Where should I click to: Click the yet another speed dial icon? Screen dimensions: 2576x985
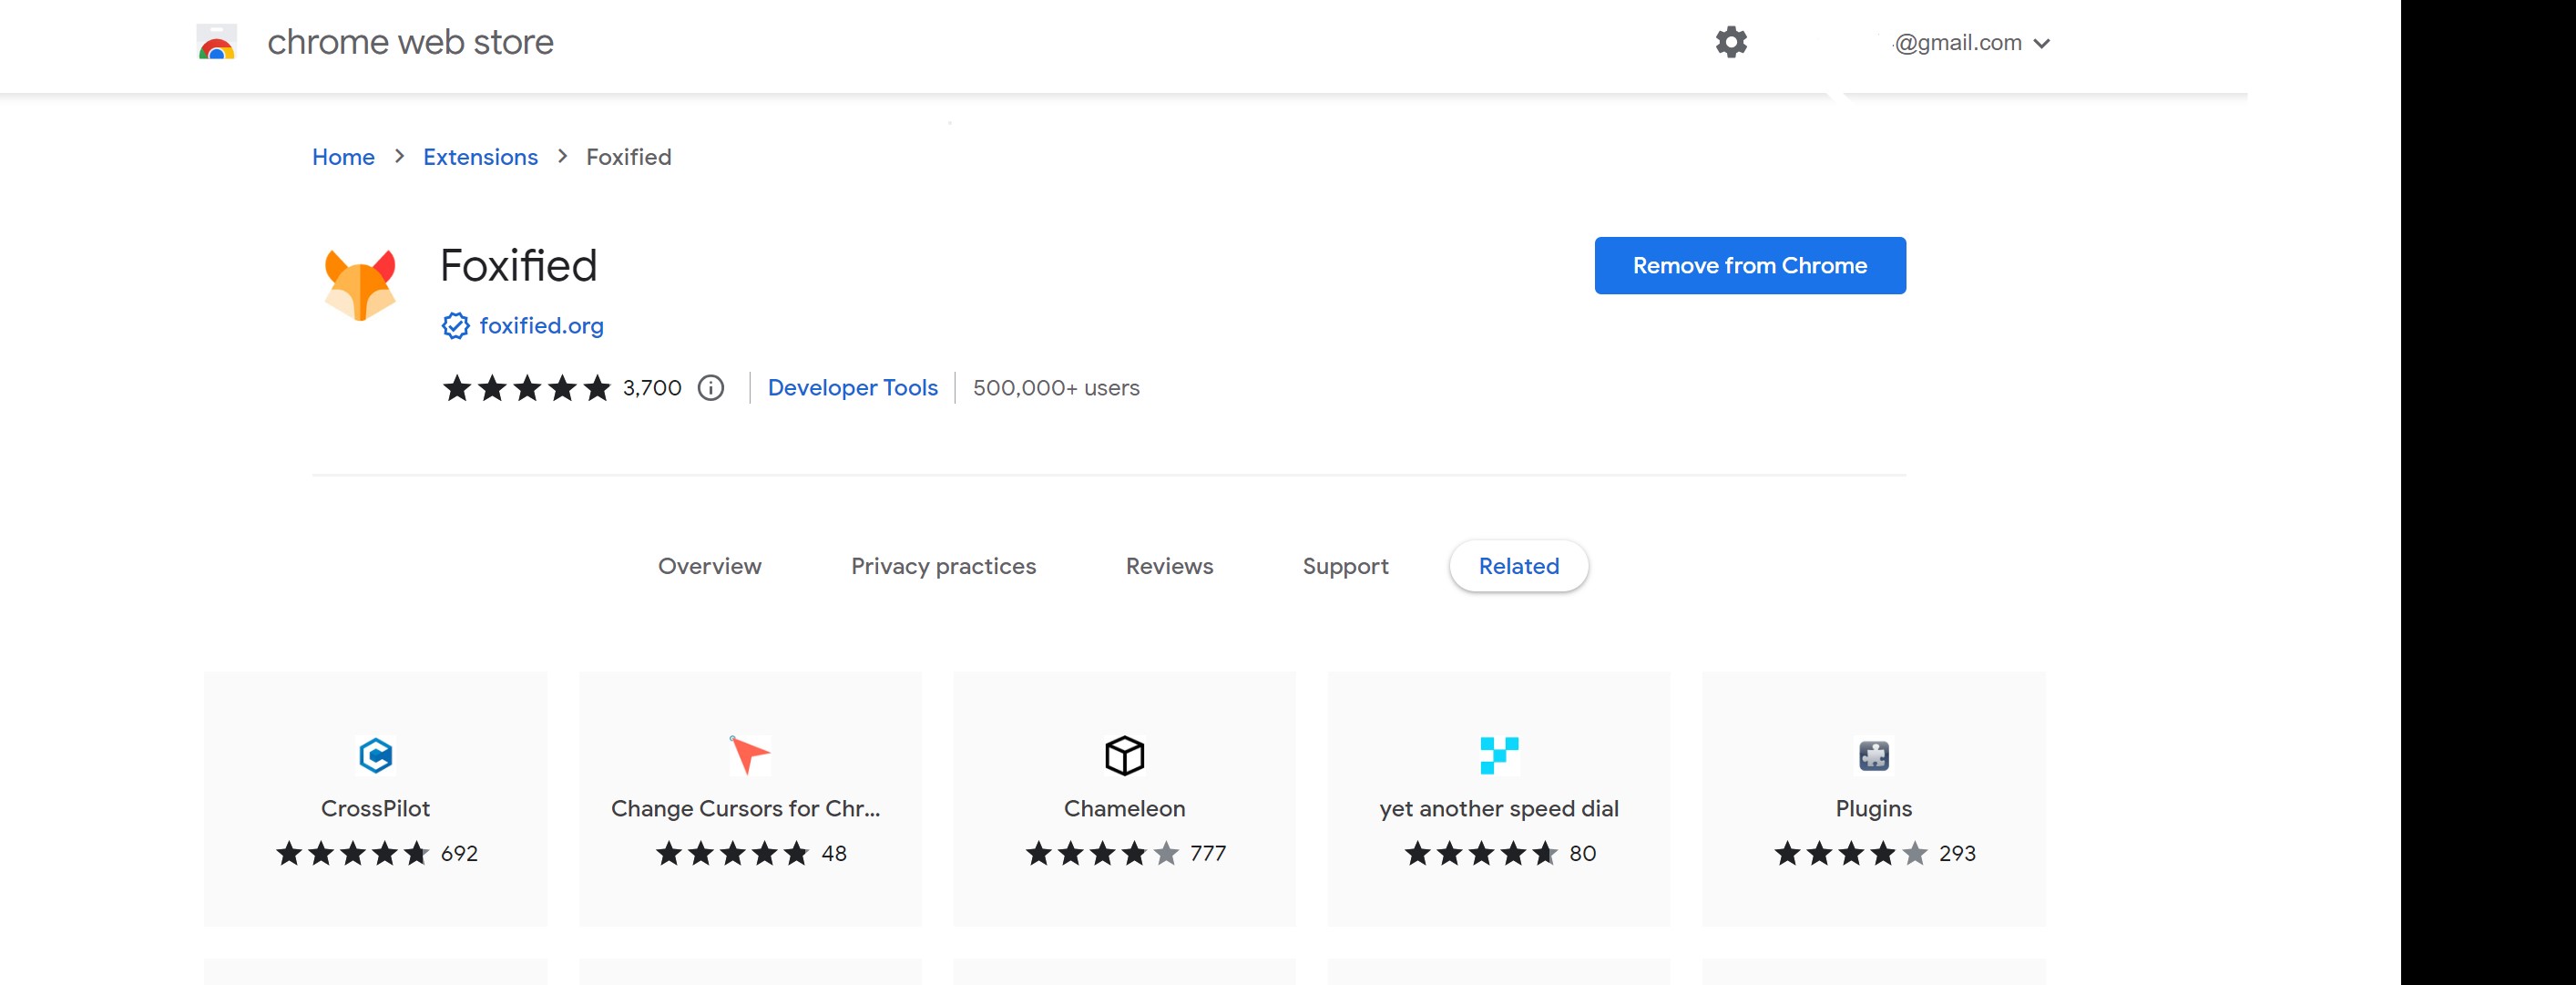[x=1498, y=756]
